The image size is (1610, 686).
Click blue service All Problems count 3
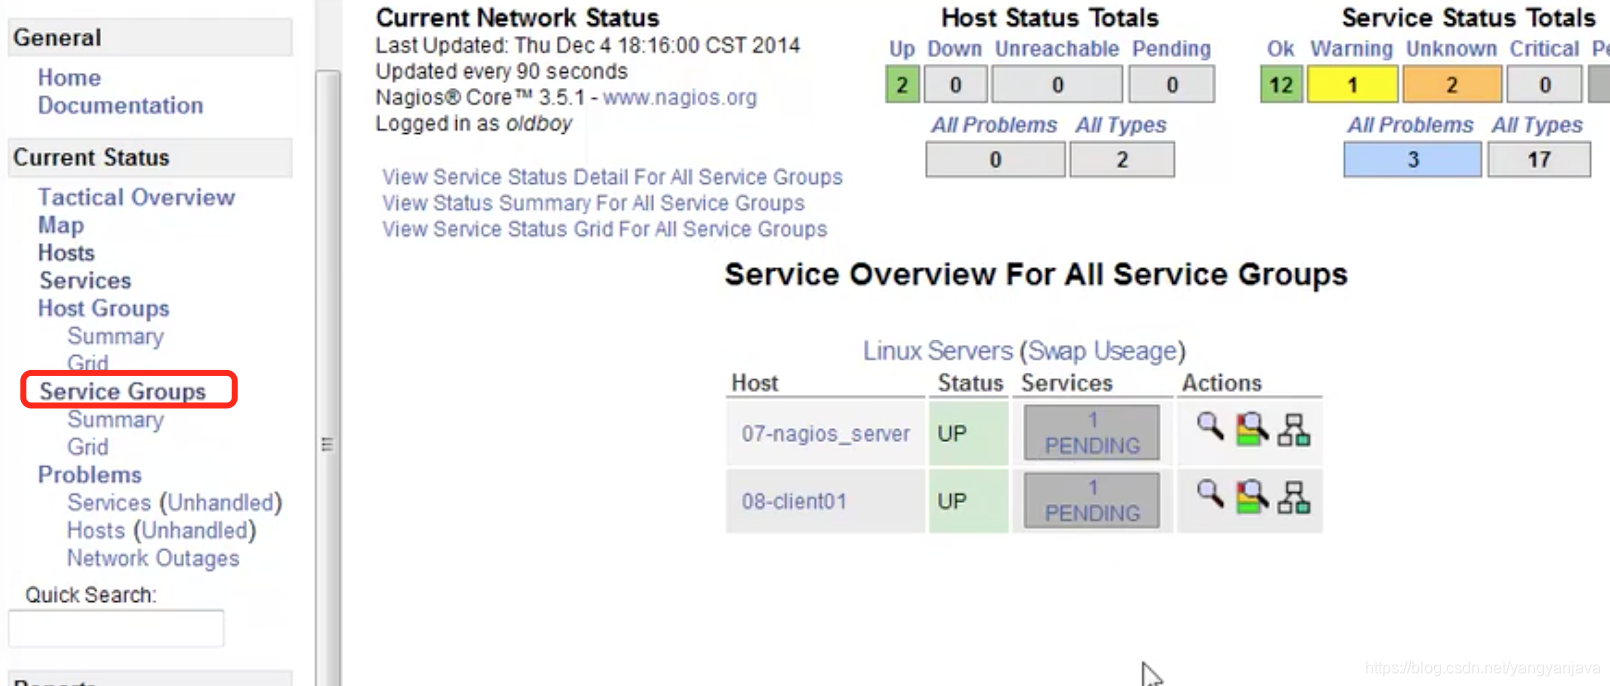point(1413,160)
